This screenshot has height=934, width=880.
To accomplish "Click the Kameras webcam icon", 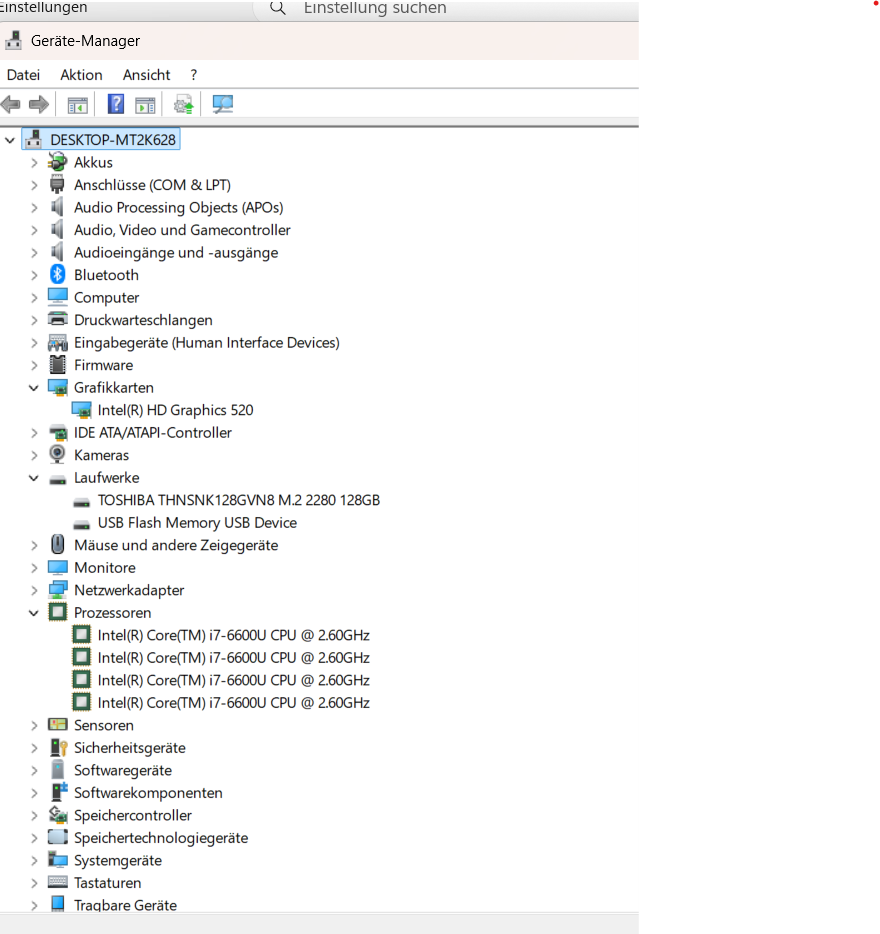I will (x=57, y=454).
